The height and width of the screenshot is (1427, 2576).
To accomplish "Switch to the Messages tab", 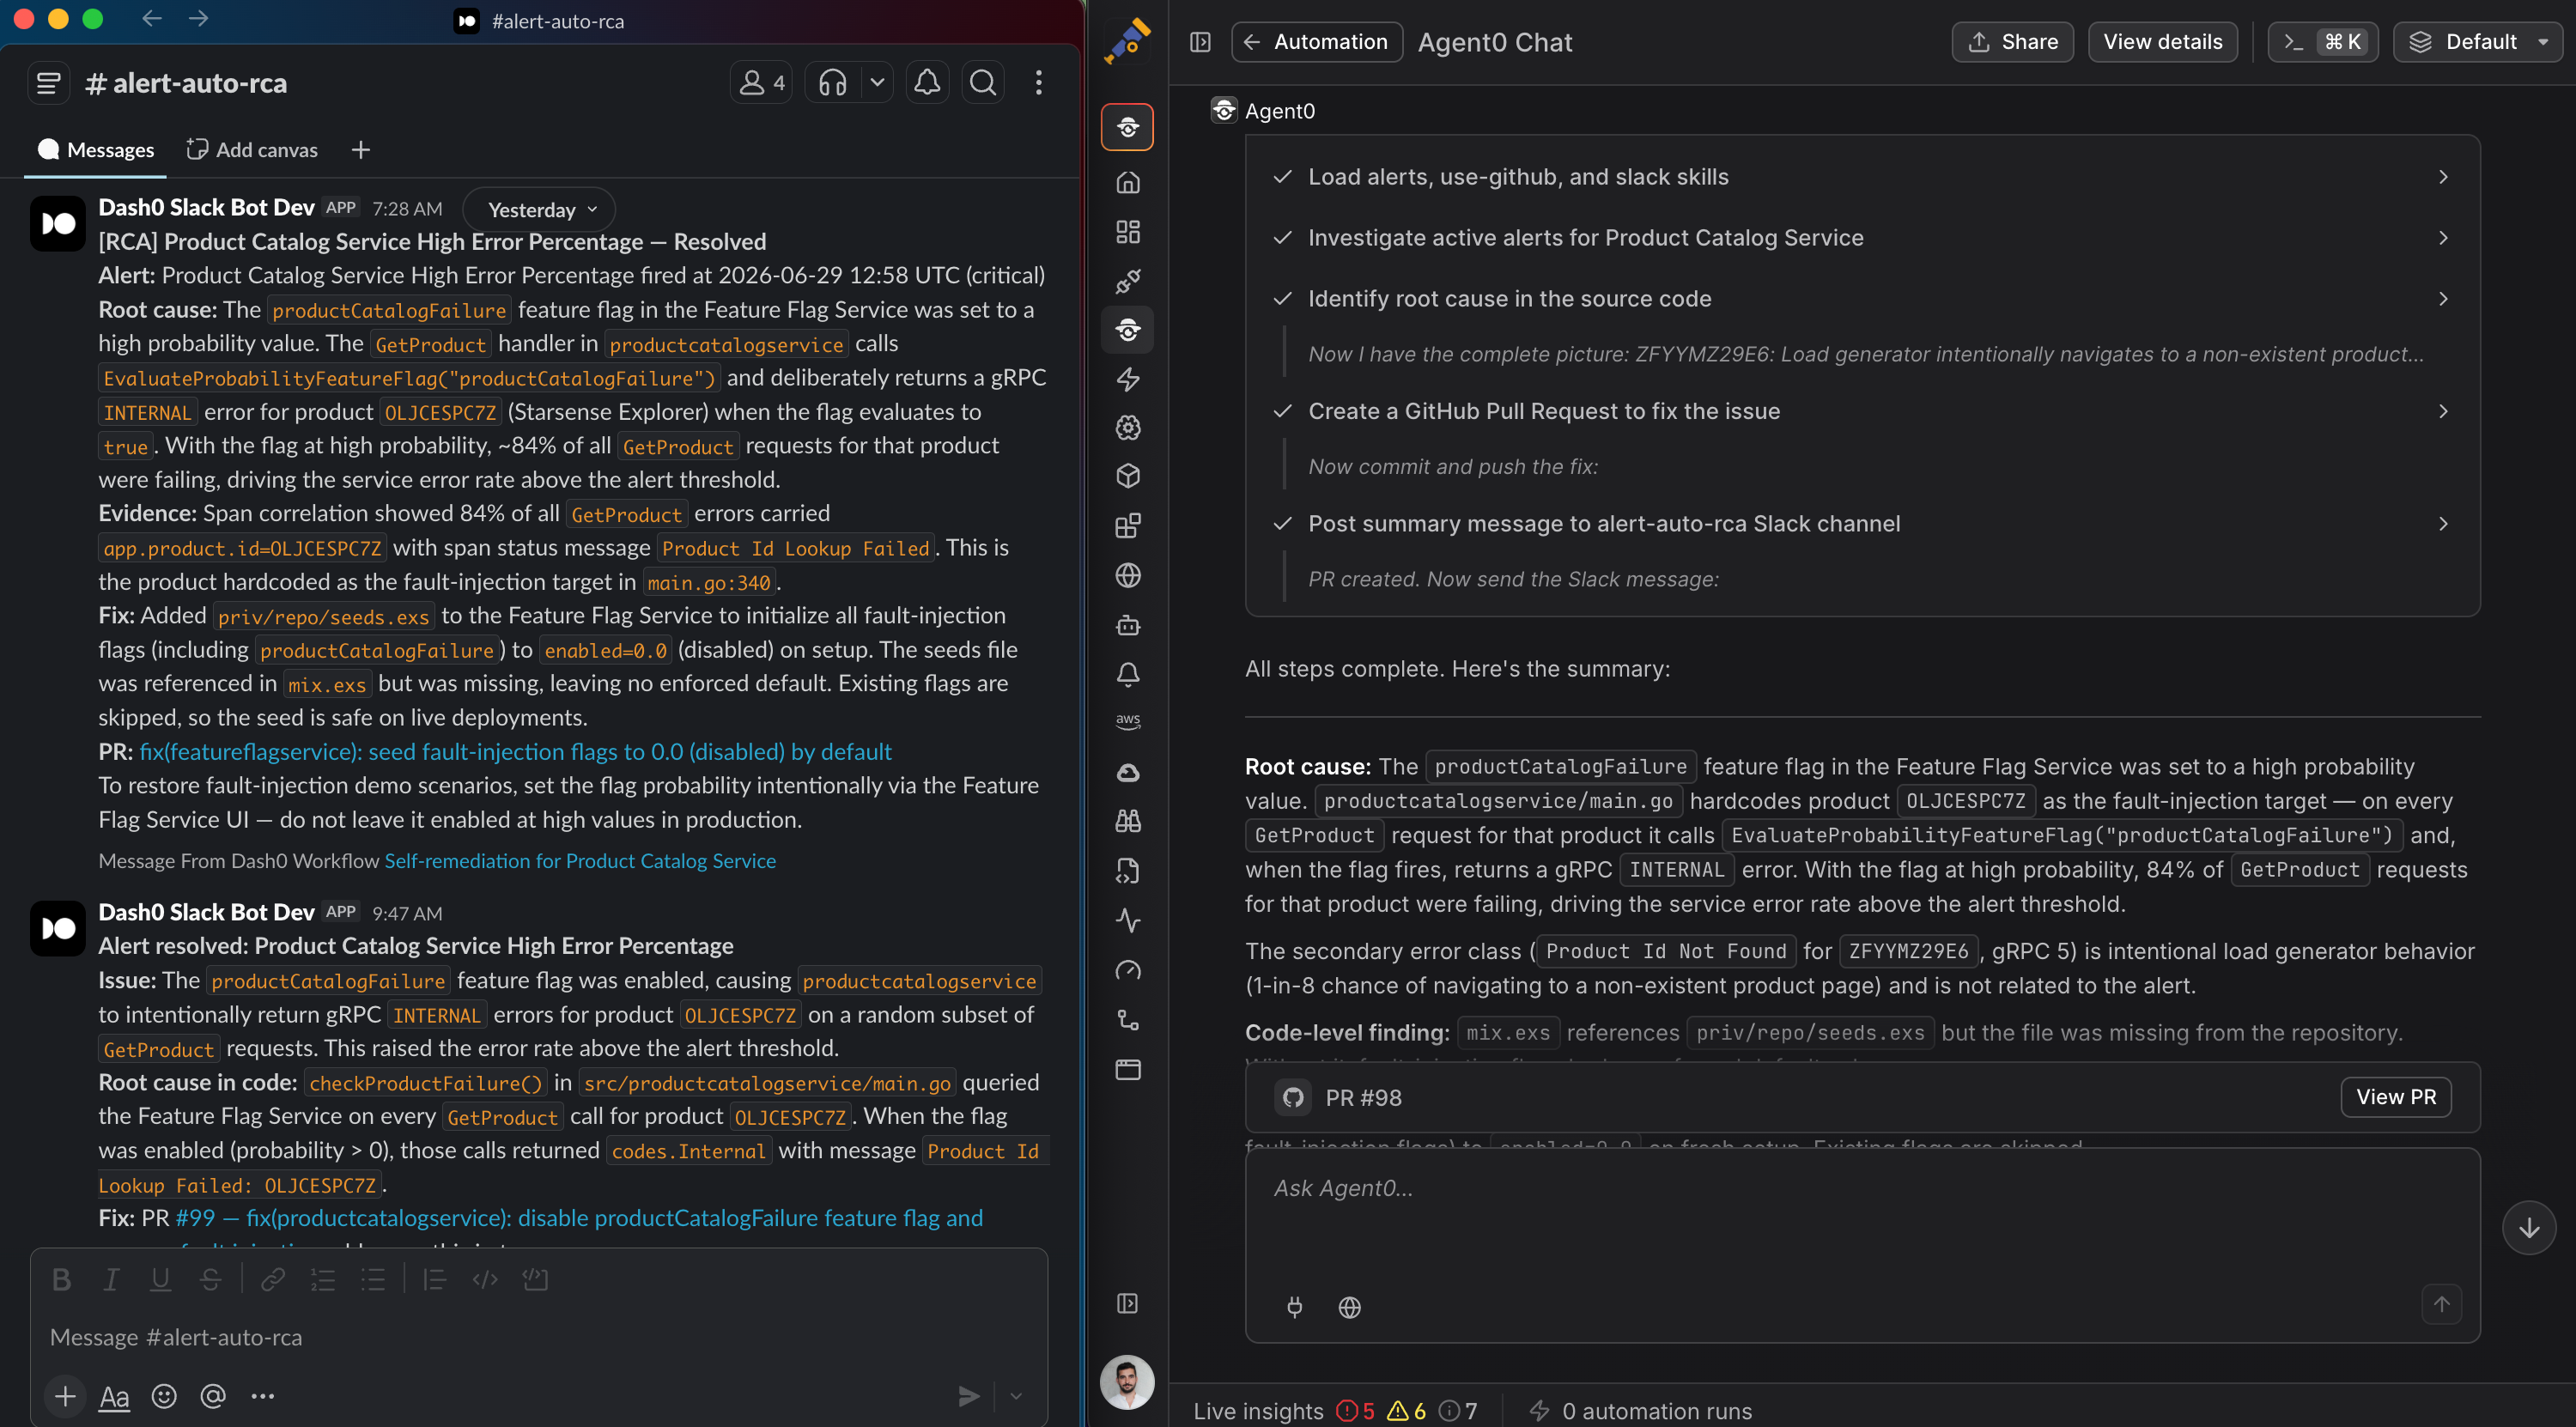I will tap(96, 150).
